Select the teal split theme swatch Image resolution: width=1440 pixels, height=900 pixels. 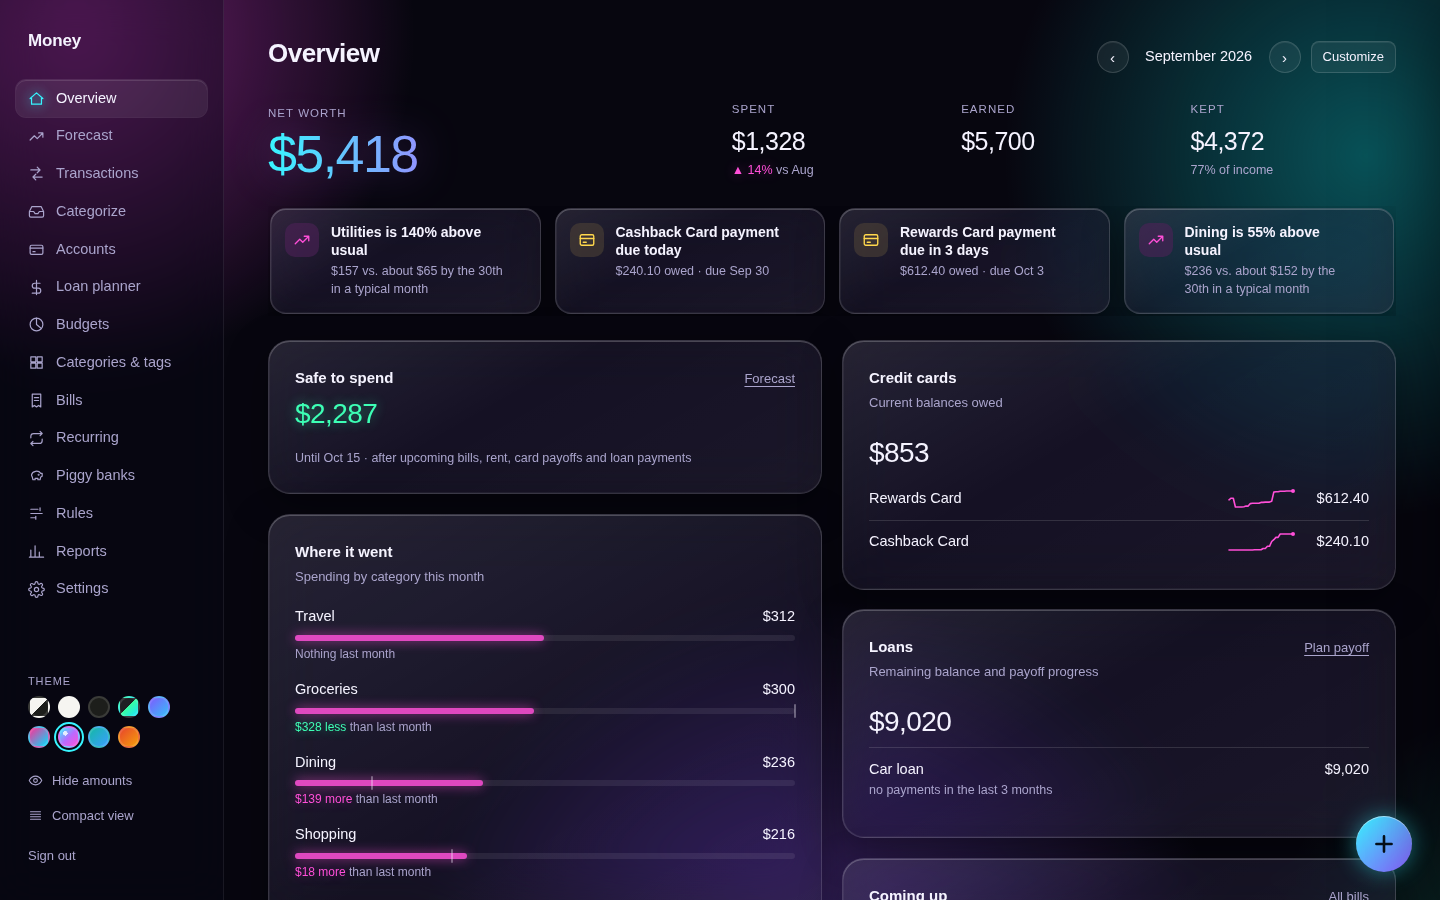coord(129,708)
